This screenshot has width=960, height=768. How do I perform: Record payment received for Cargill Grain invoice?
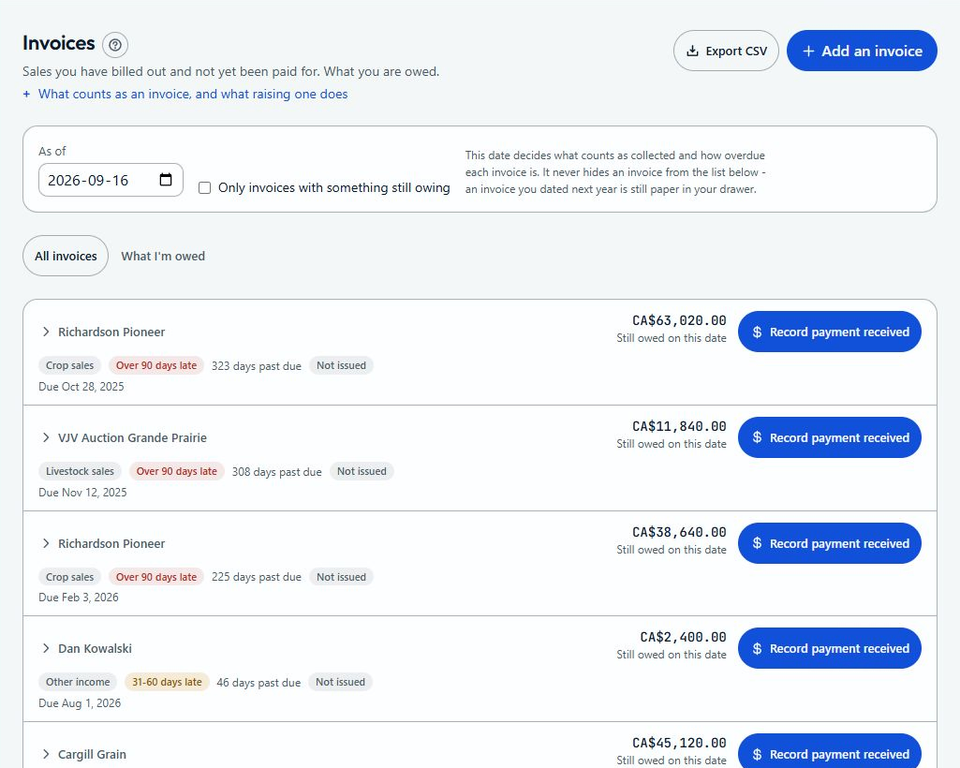tap(830, 751)
